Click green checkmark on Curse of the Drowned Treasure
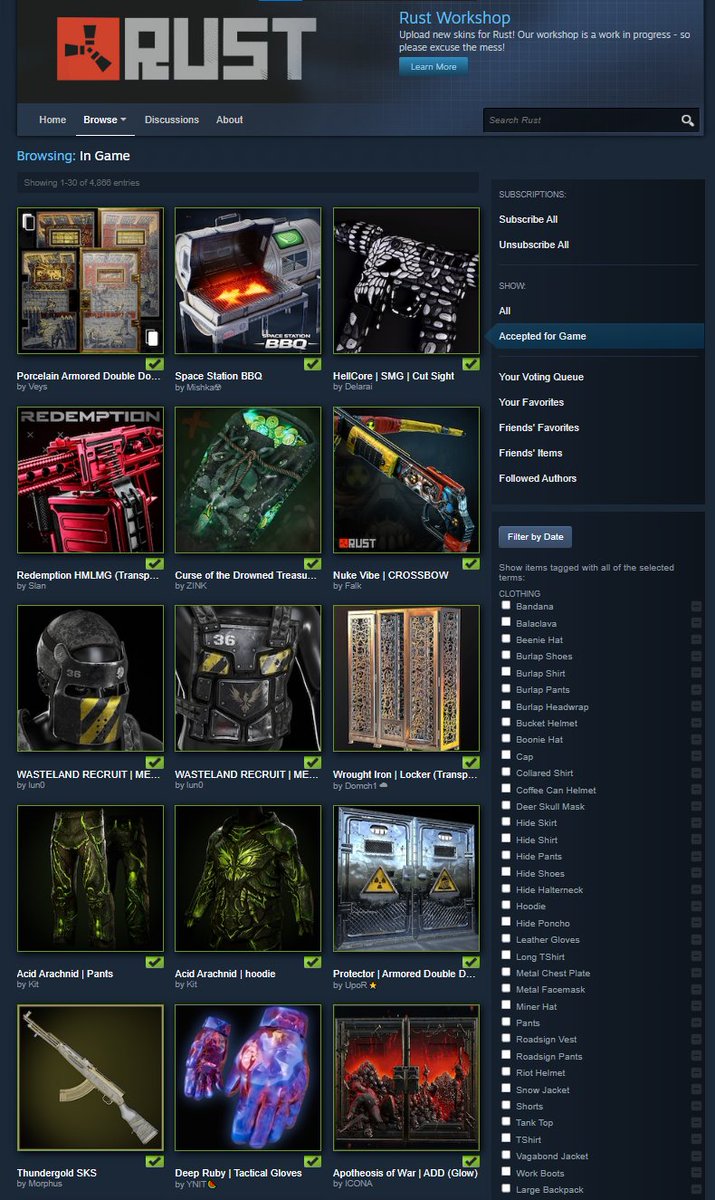 (313, 563)
